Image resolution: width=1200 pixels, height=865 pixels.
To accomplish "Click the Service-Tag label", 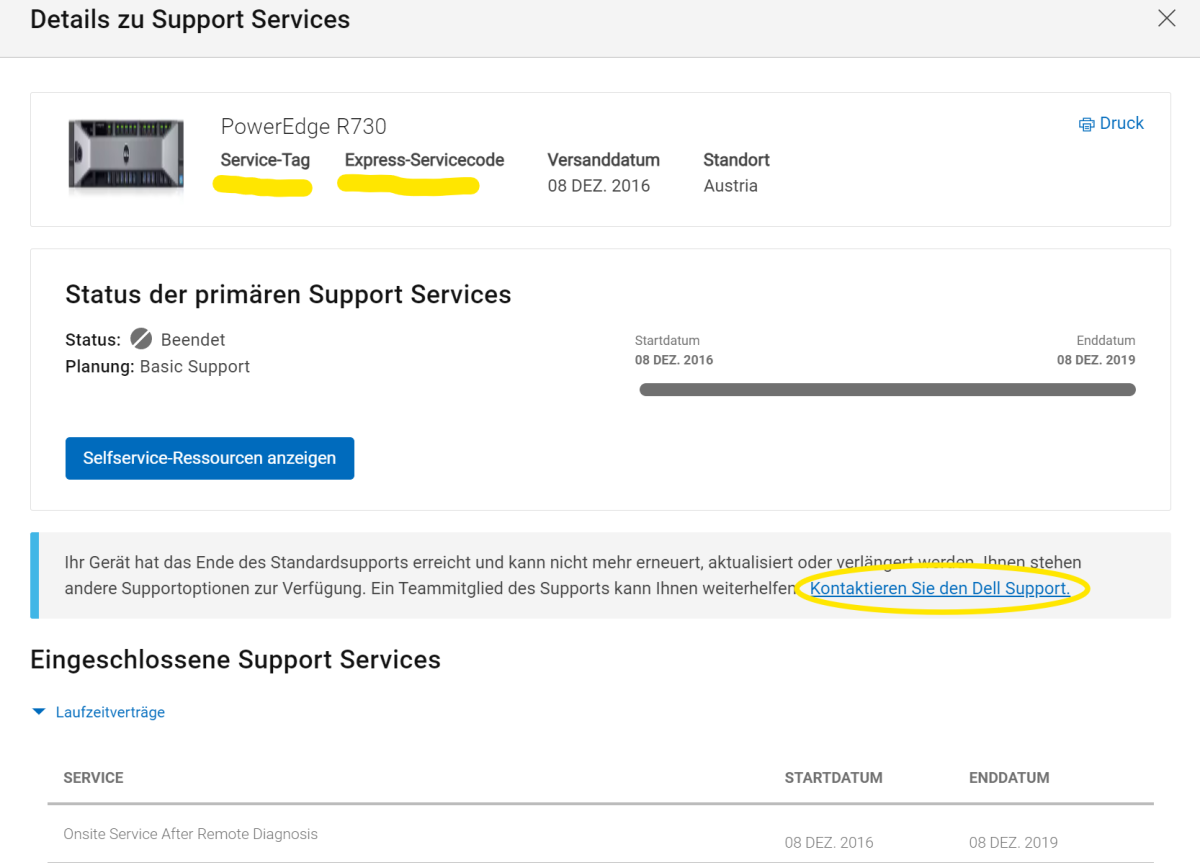I will click(265, 160).
